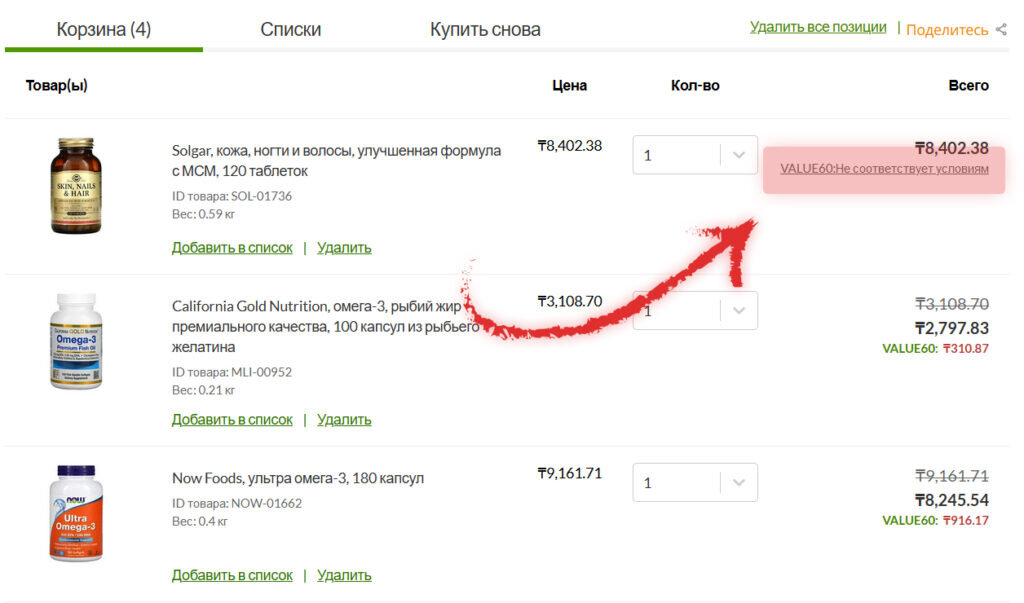Screen dimensions: 1024x603
Task: Click Solgar price ₸8,402.38 in Цена column
Action: 569,146
